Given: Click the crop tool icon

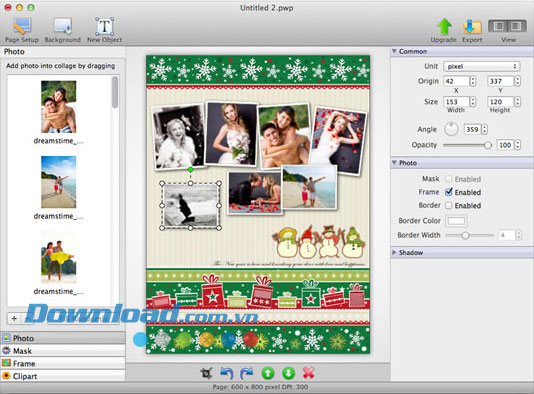Looking at the screenshot, I should pos(206,373).
